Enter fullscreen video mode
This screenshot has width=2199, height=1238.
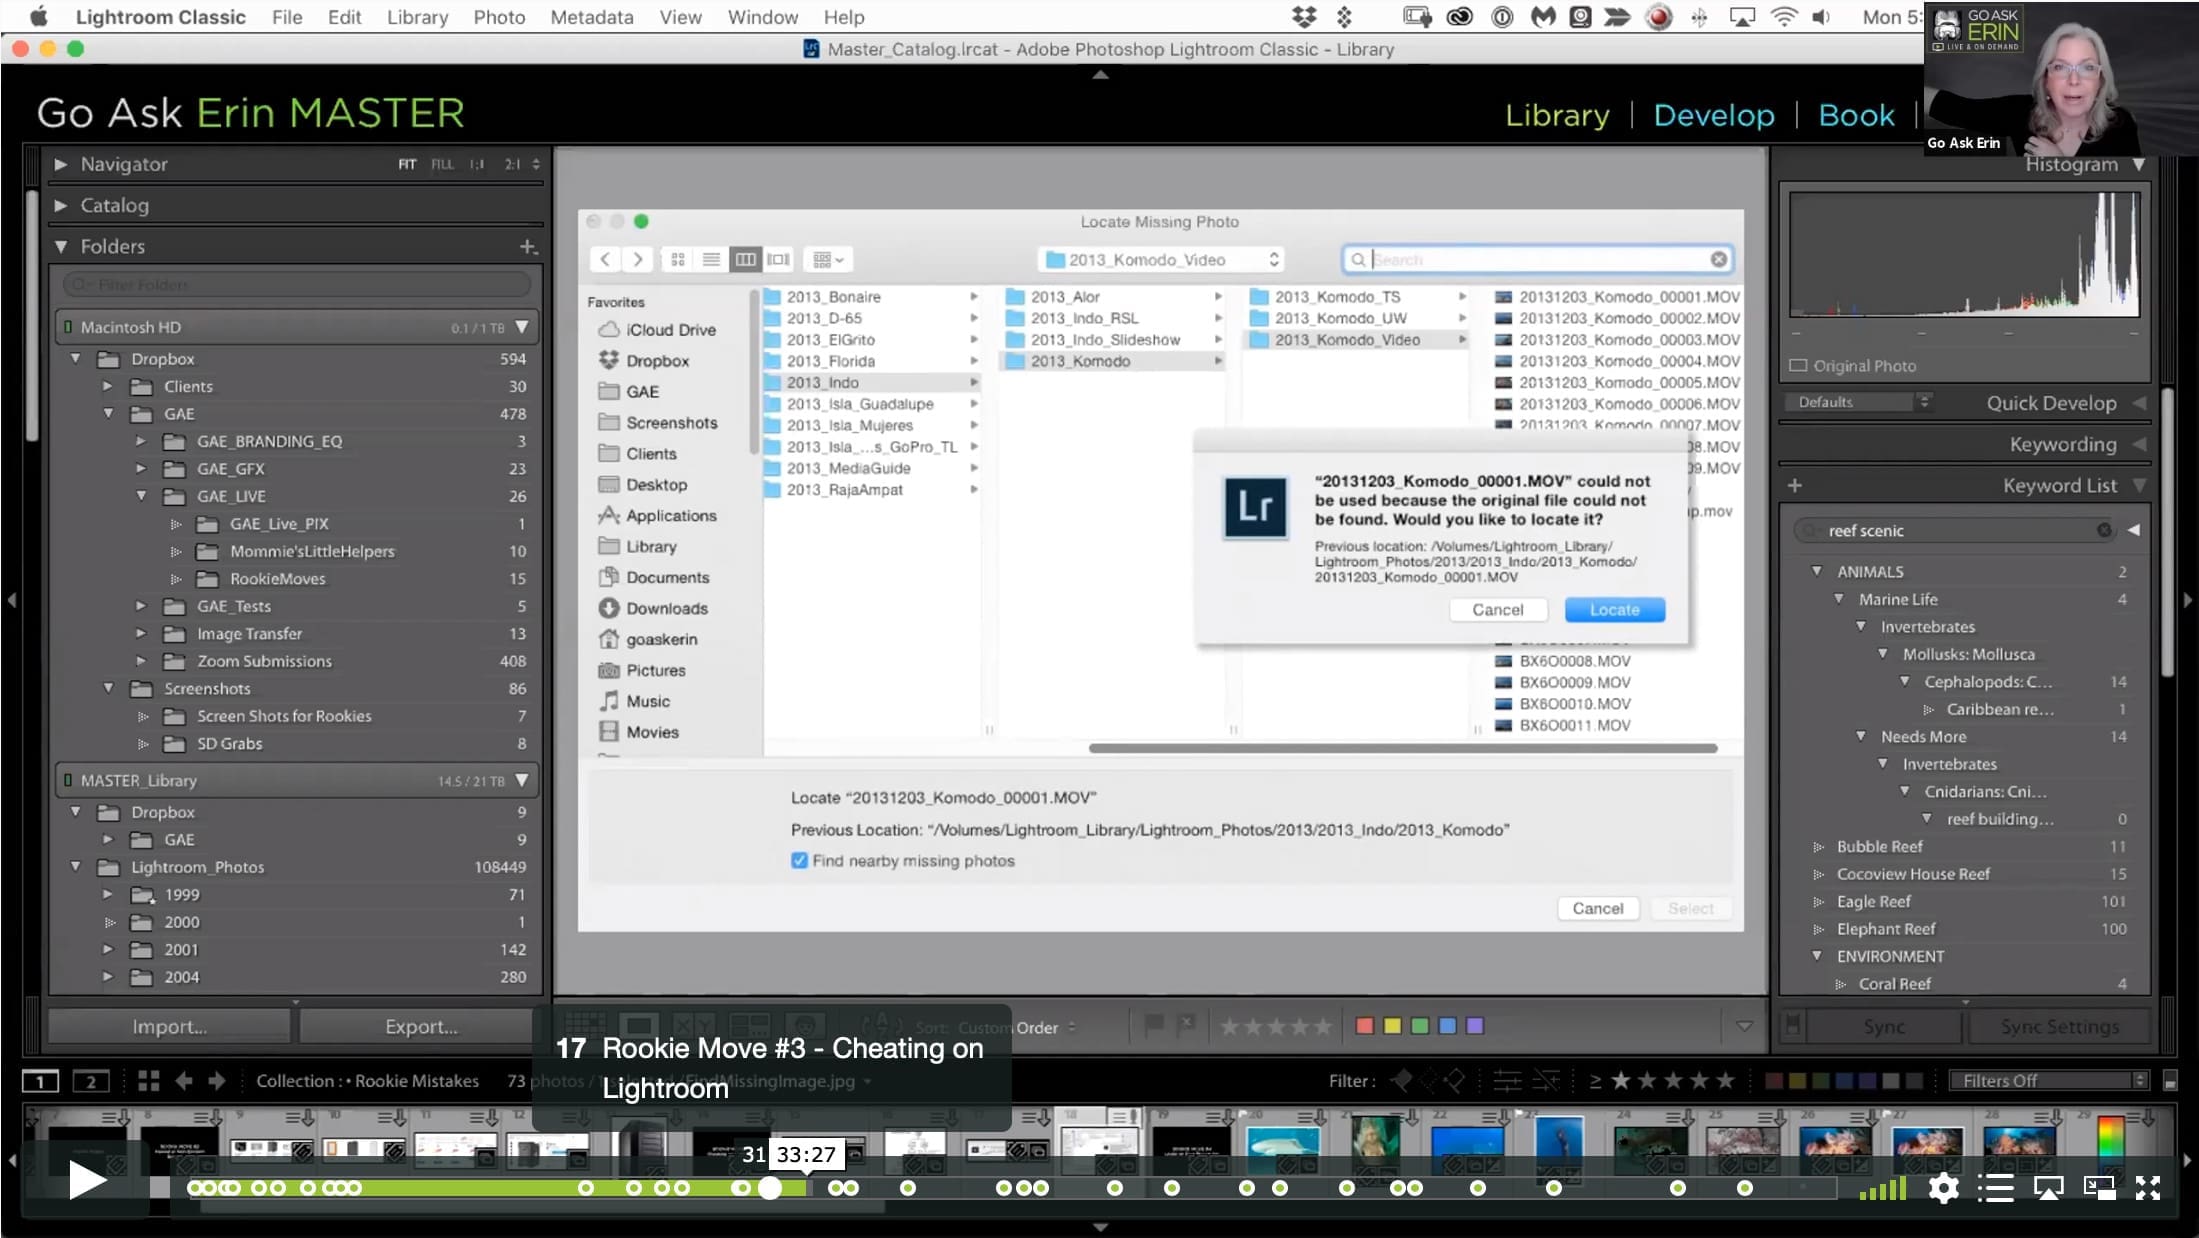(x=2148, y=1188)
